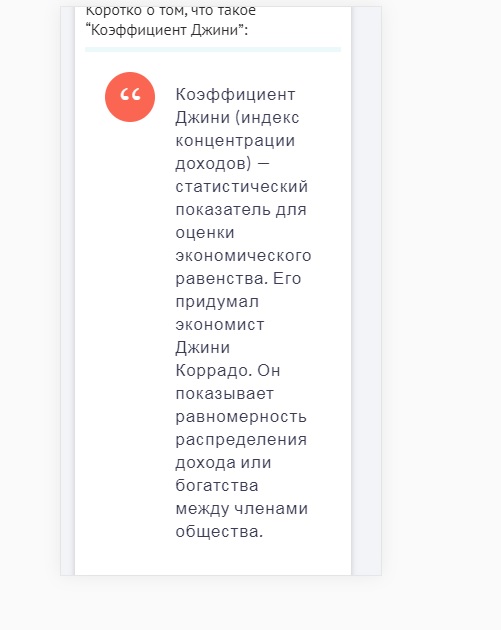This screenshot has height=630, width=501.
Task: Click the word “концентрации”
Action: coord(235,141)
